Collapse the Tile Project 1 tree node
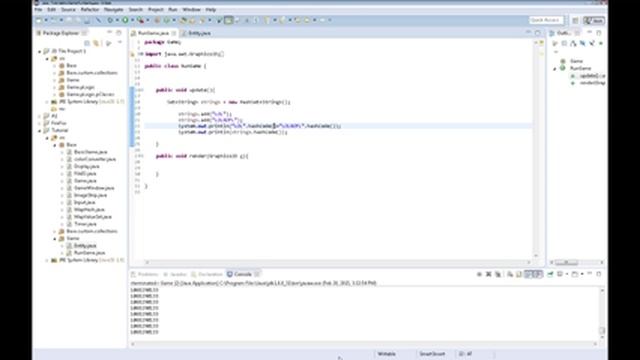This screenshot has width=640, height=360. pyautogui.click(x=40, y=51)
